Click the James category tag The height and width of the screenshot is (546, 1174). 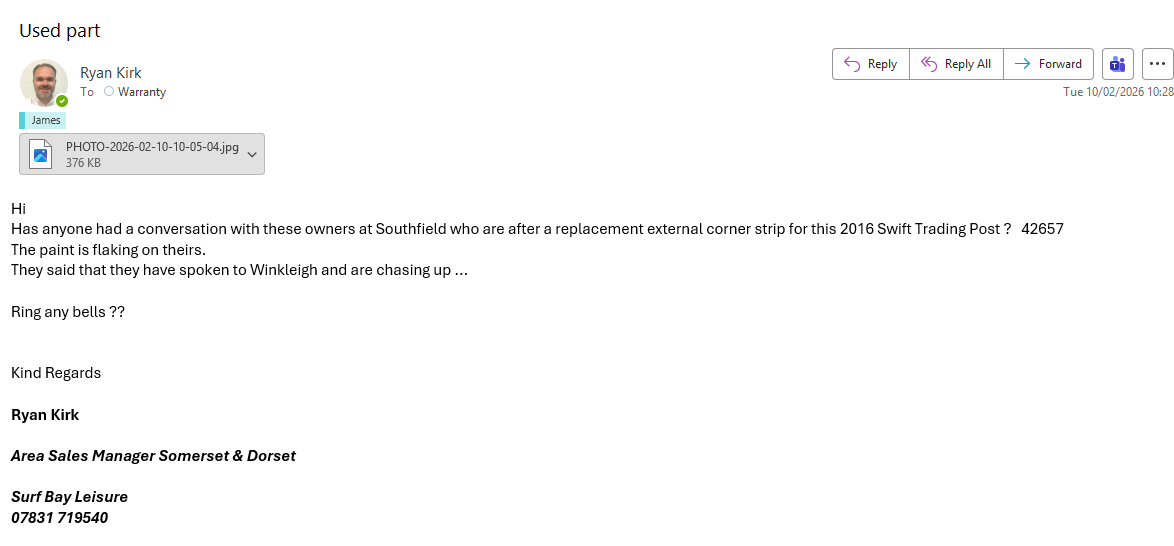coord(45,120)
